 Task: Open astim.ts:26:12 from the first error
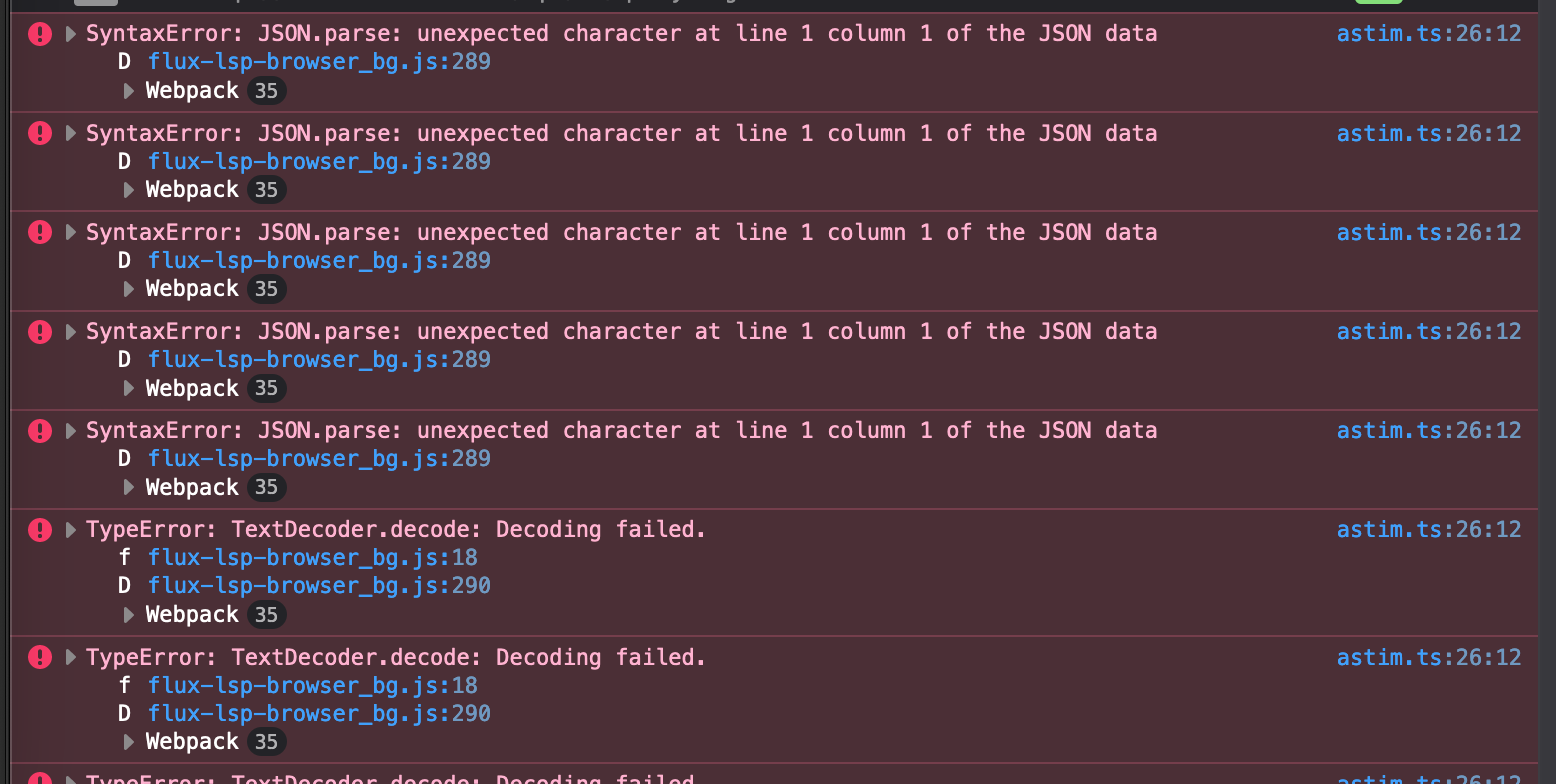(1428, 33)
